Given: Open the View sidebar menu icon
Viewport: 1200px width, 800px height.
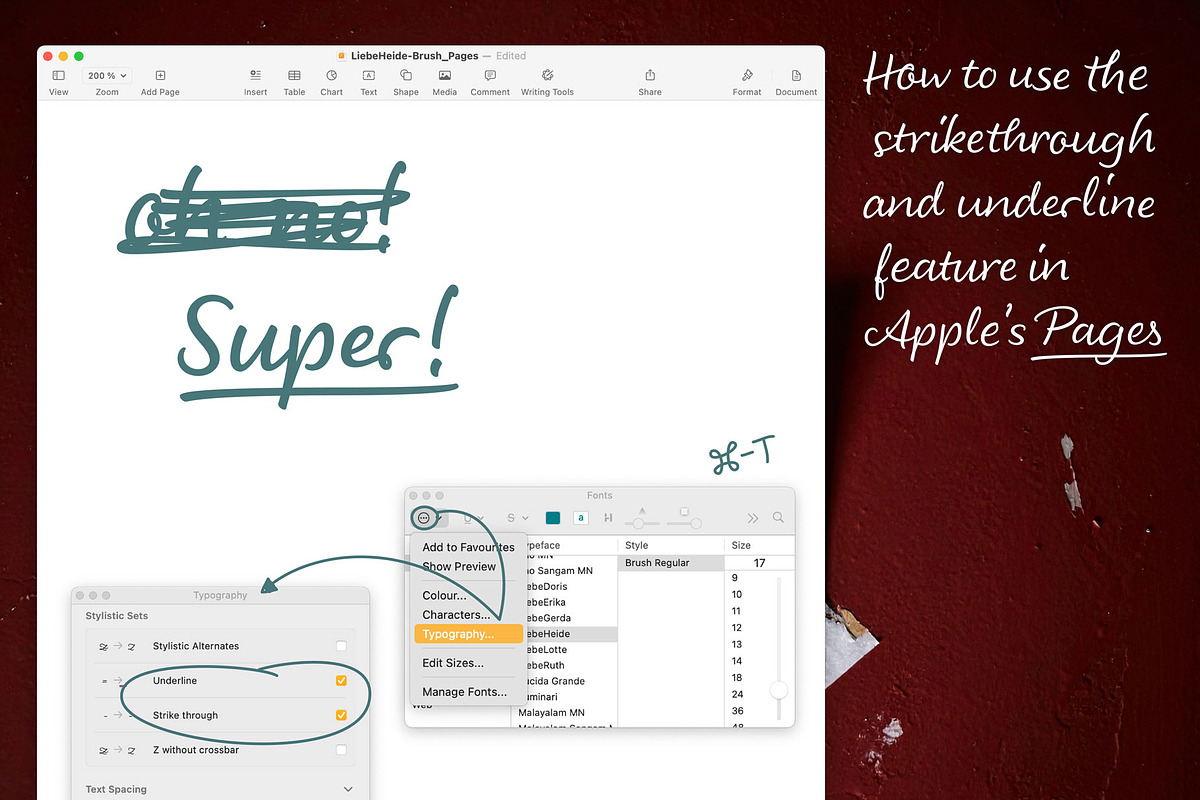Looking at the screenshot, I should 58,75.
